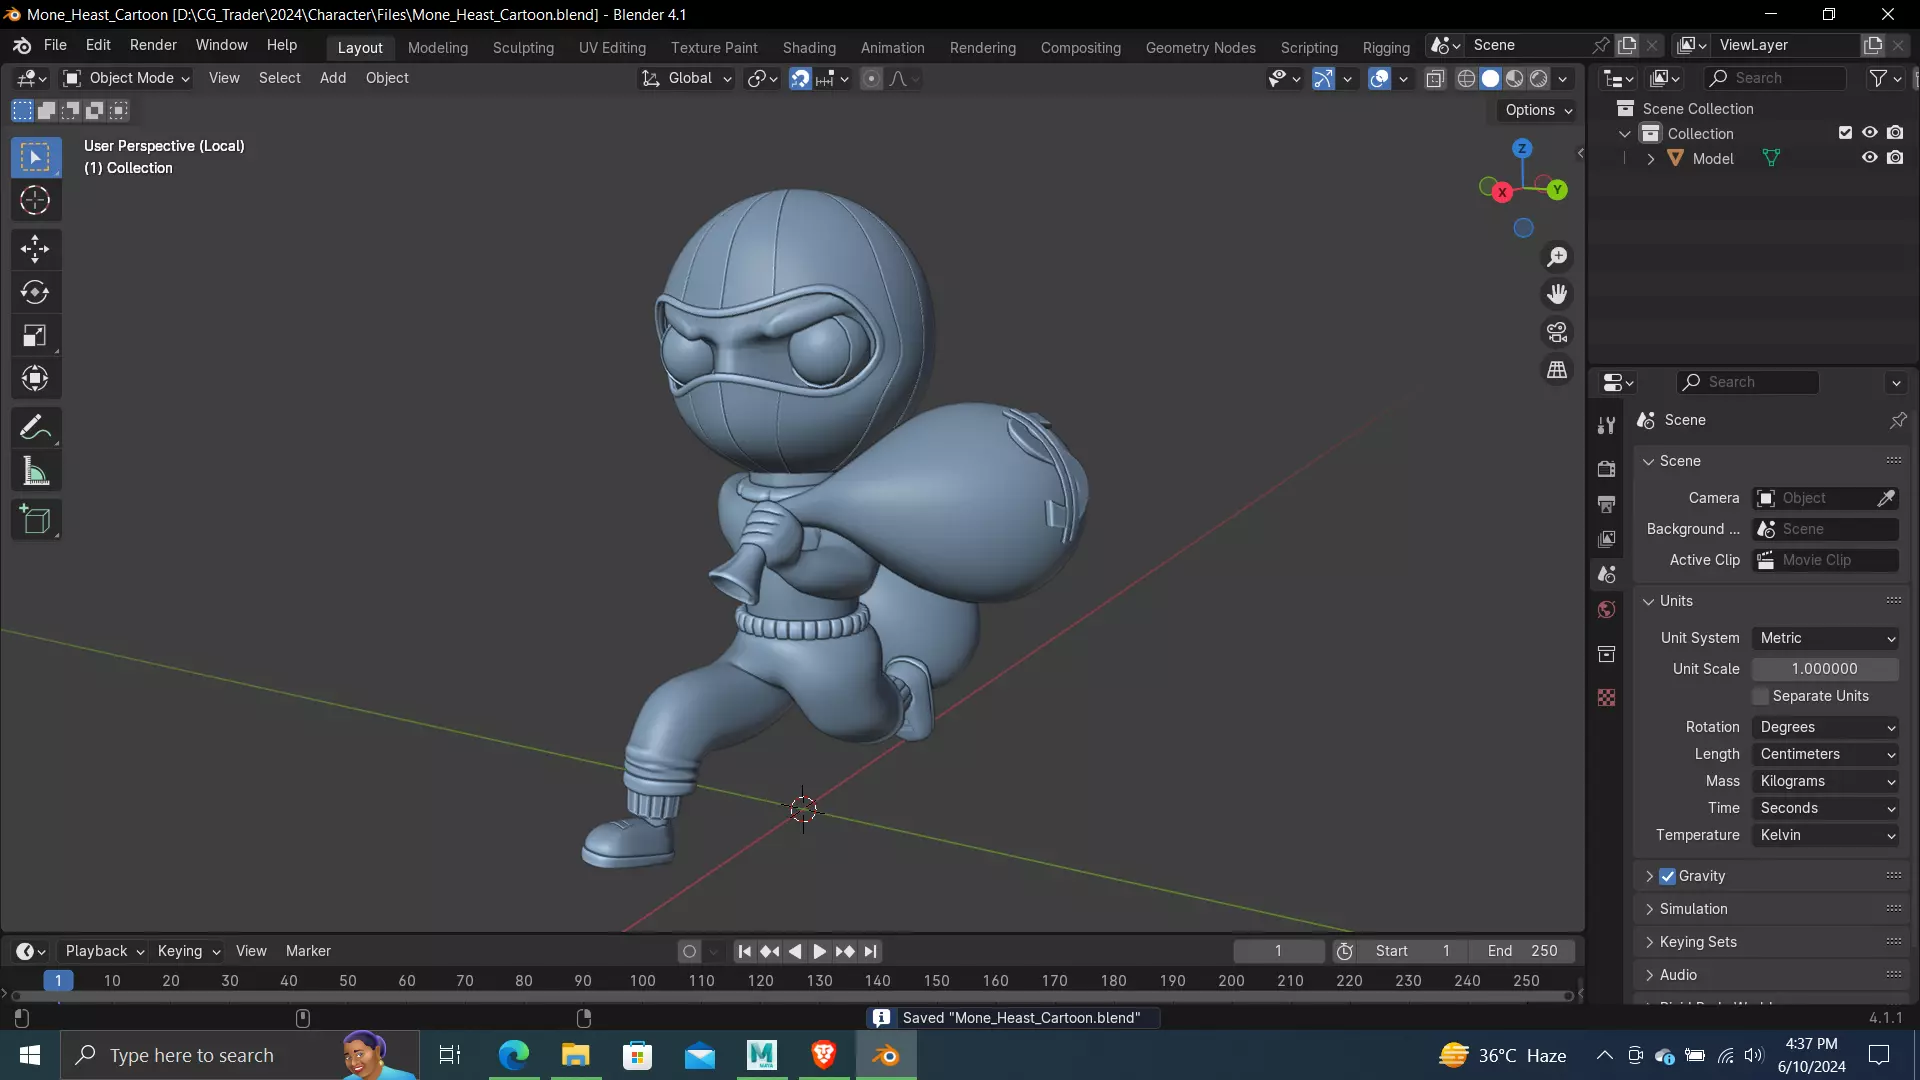This screenshot has height=1080, width=1920.
Task: Select the Transform tool
Action: (x=35, y=378)
